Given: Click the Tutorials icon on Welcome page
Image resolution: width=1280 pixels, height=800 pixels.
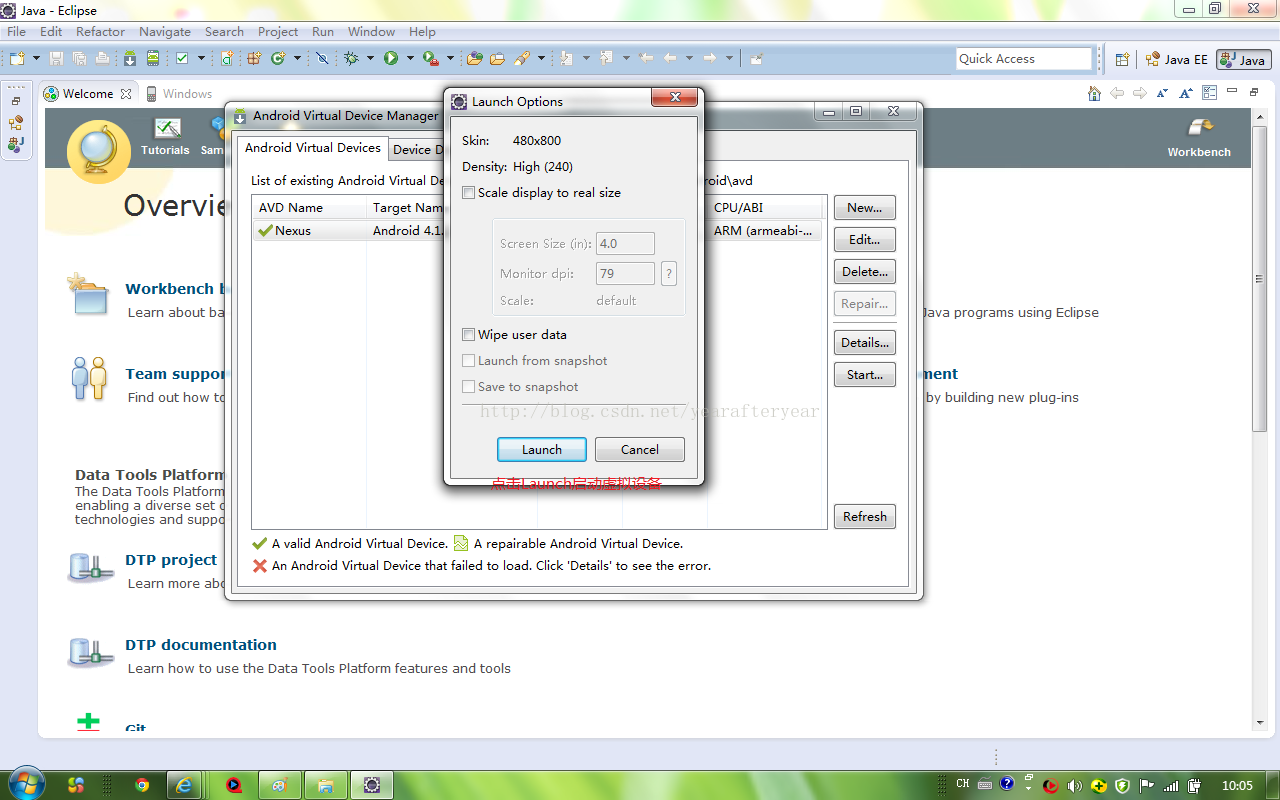Looking at the screenshot, I should [x=167, y=127].
